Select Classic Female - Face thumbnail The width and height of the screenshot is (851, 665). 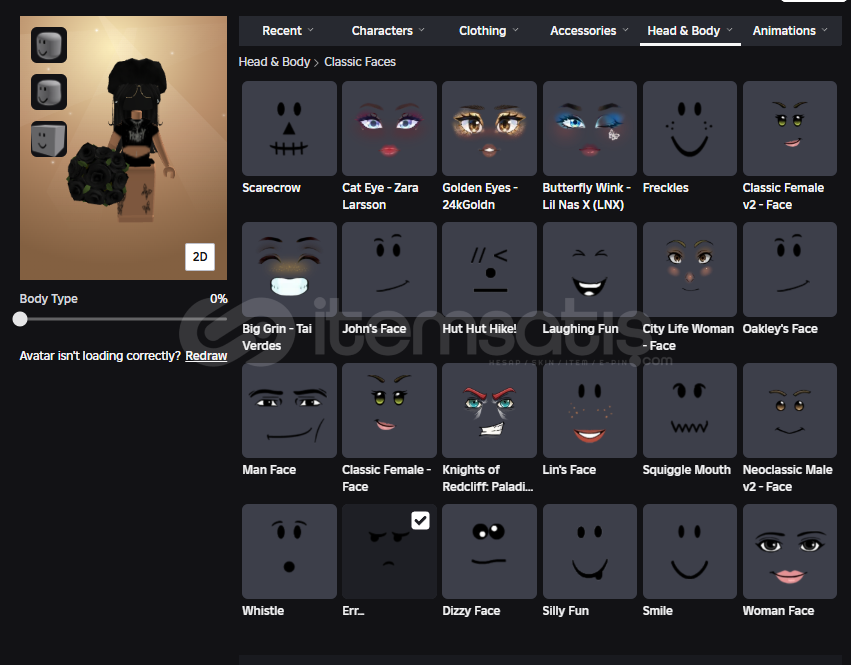(389, 410)
